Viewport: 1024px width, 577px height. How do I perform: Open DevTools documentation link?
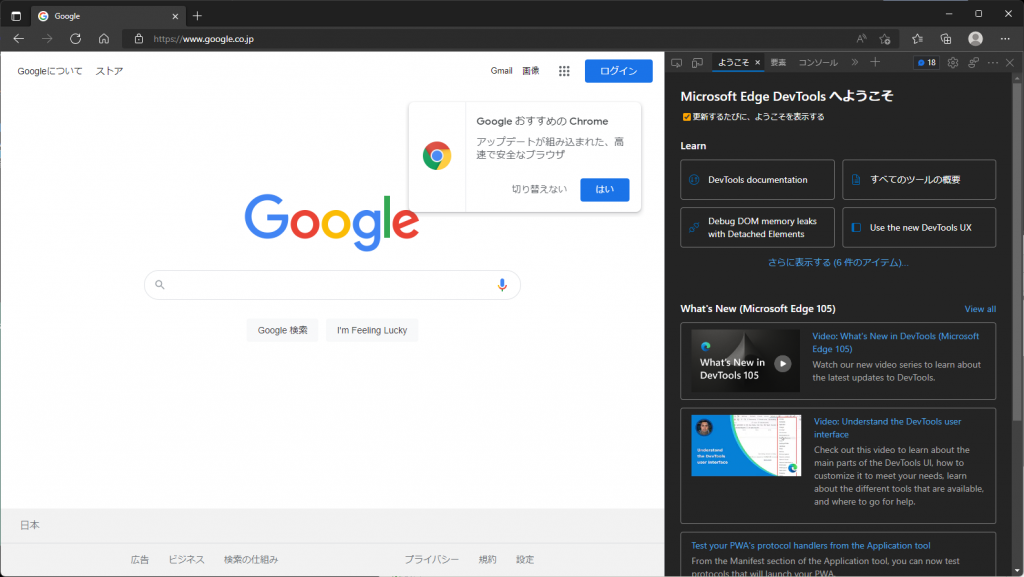coord(757,180)
